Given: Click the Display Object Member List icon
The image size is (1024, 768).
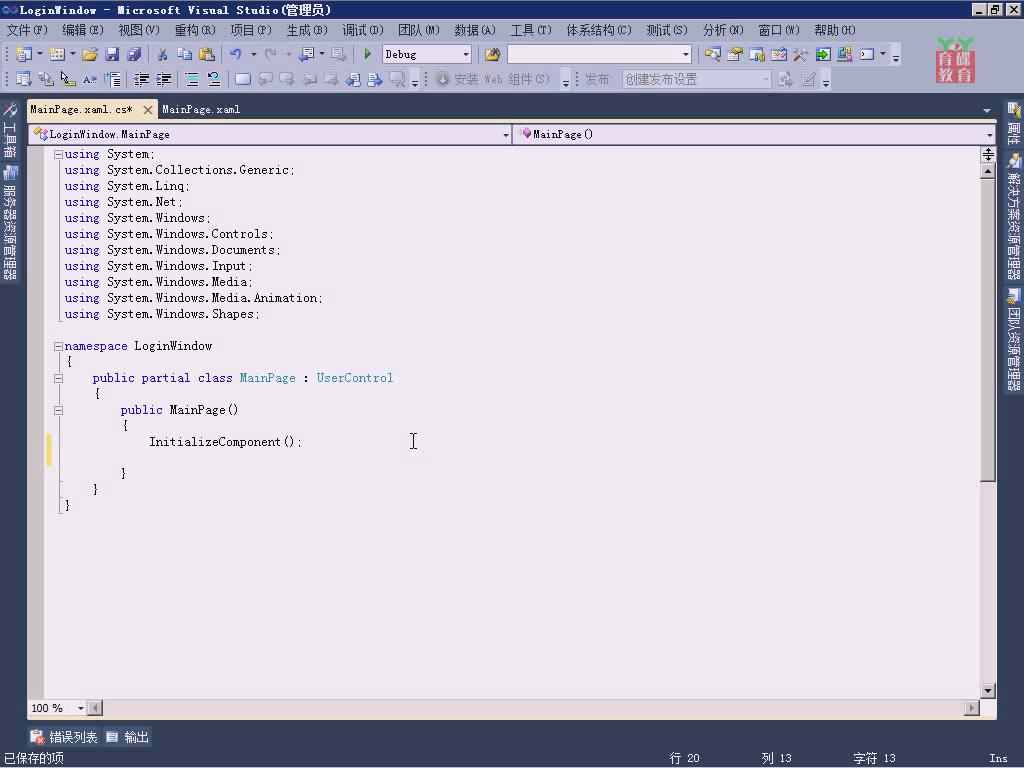Looking at the screenshot, I should pos(24,80).
